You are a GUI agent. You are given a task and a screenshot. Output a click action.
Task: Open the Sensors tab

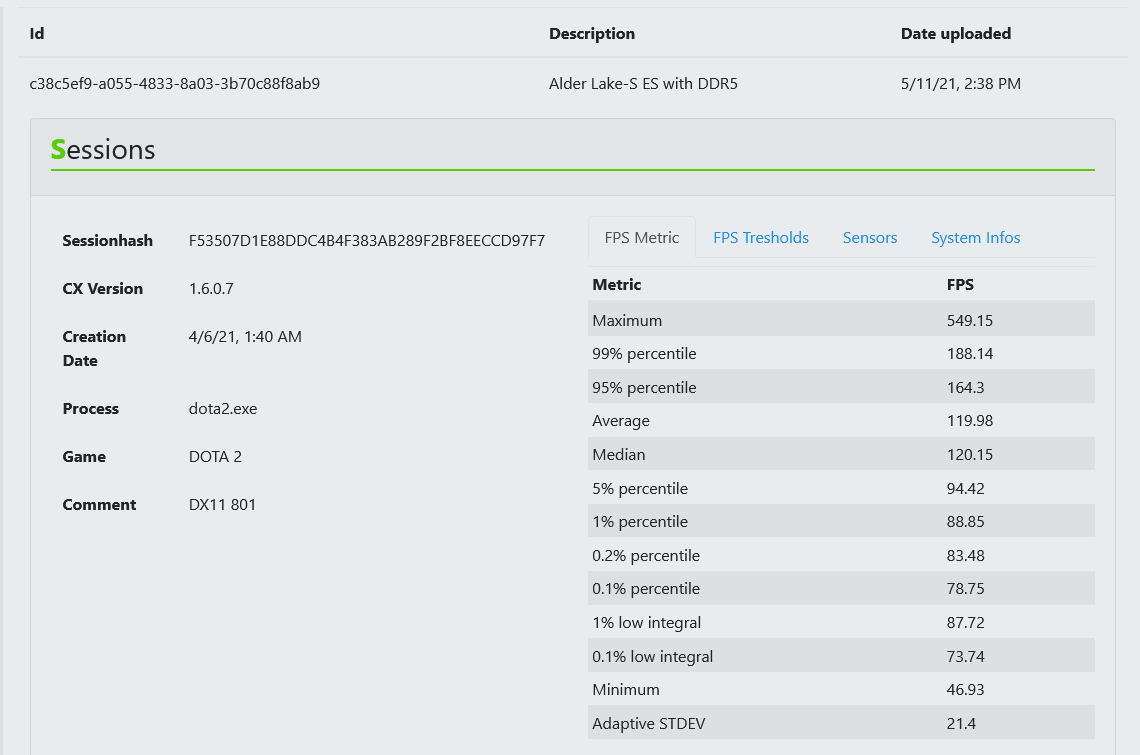pyautogui.click(x=870, y=238)
